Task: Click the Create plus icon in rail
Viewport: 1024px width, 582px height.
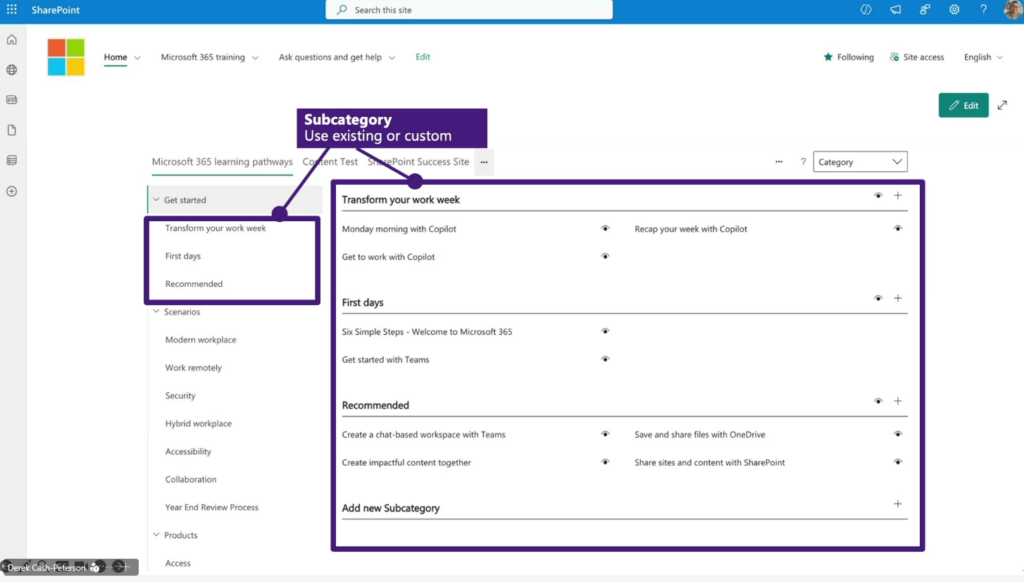Action: tap(12, 191)
